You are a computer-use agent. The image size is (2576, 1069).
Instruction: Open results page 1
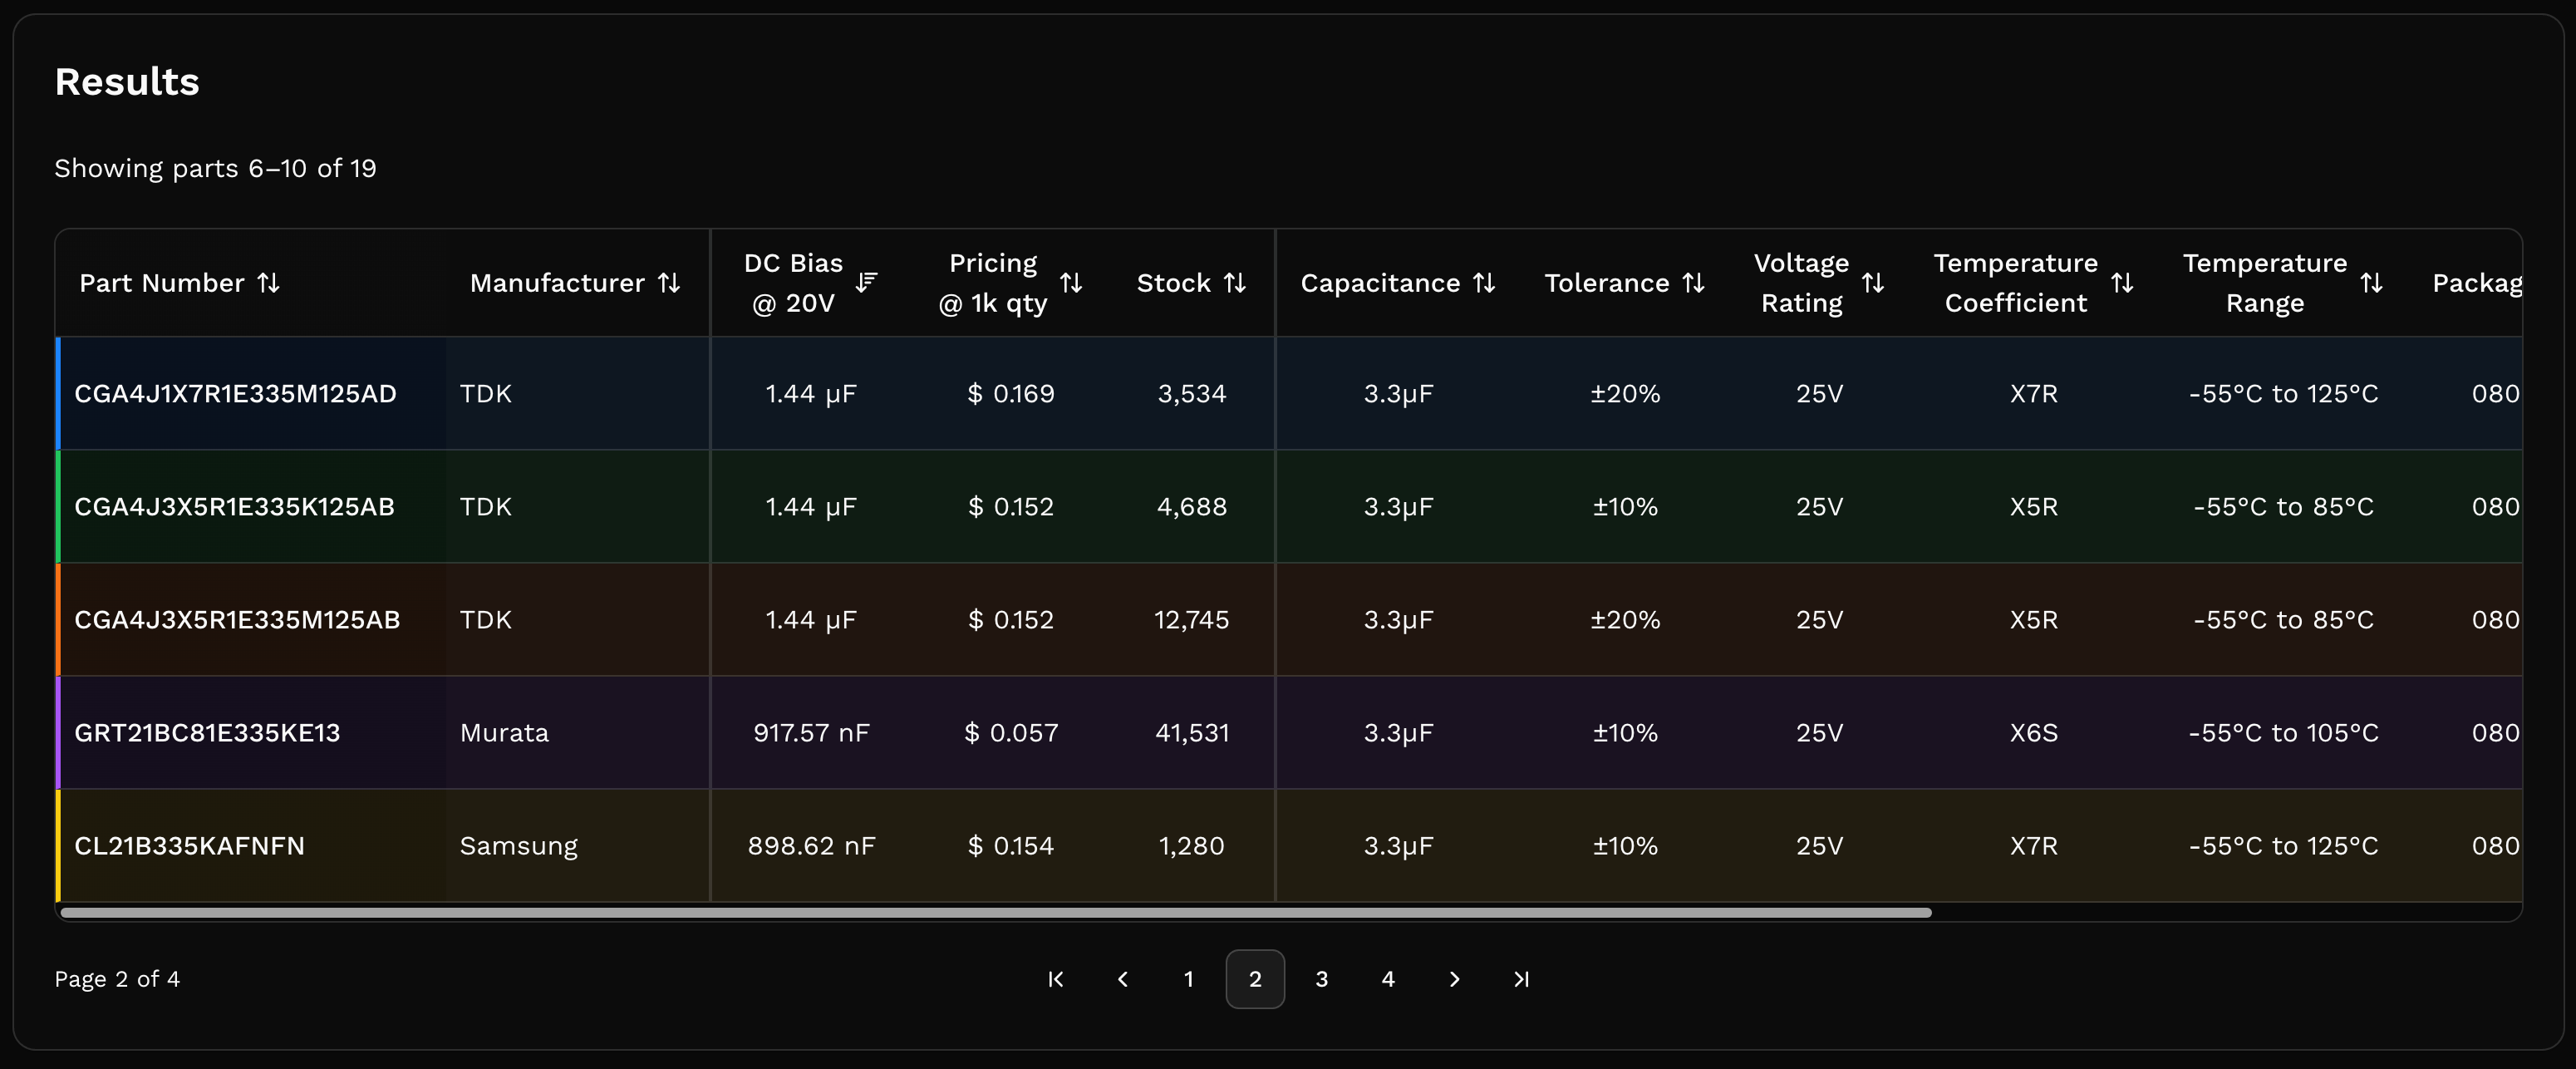1189,979
